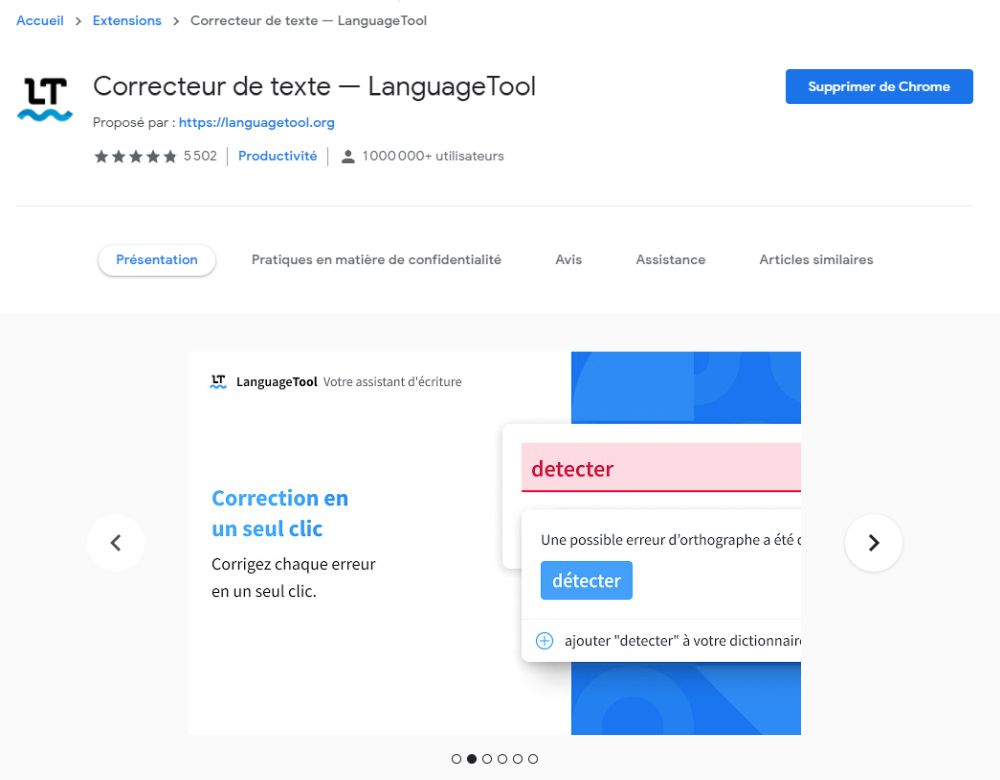This screenshot has width=1000, height=780.
Task: Click the small LT logo inside slideshow image
Action: pyautogui.click(x=218, y=381)
